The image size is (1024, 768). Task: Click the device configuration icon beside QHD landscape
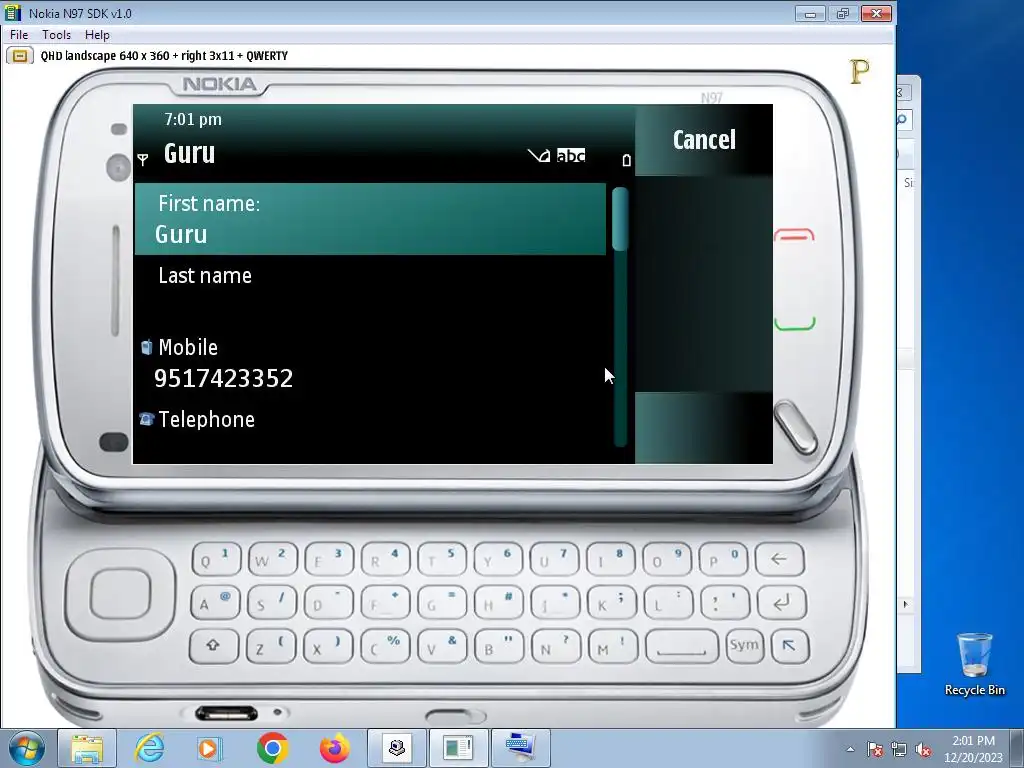tap(20, 56)
